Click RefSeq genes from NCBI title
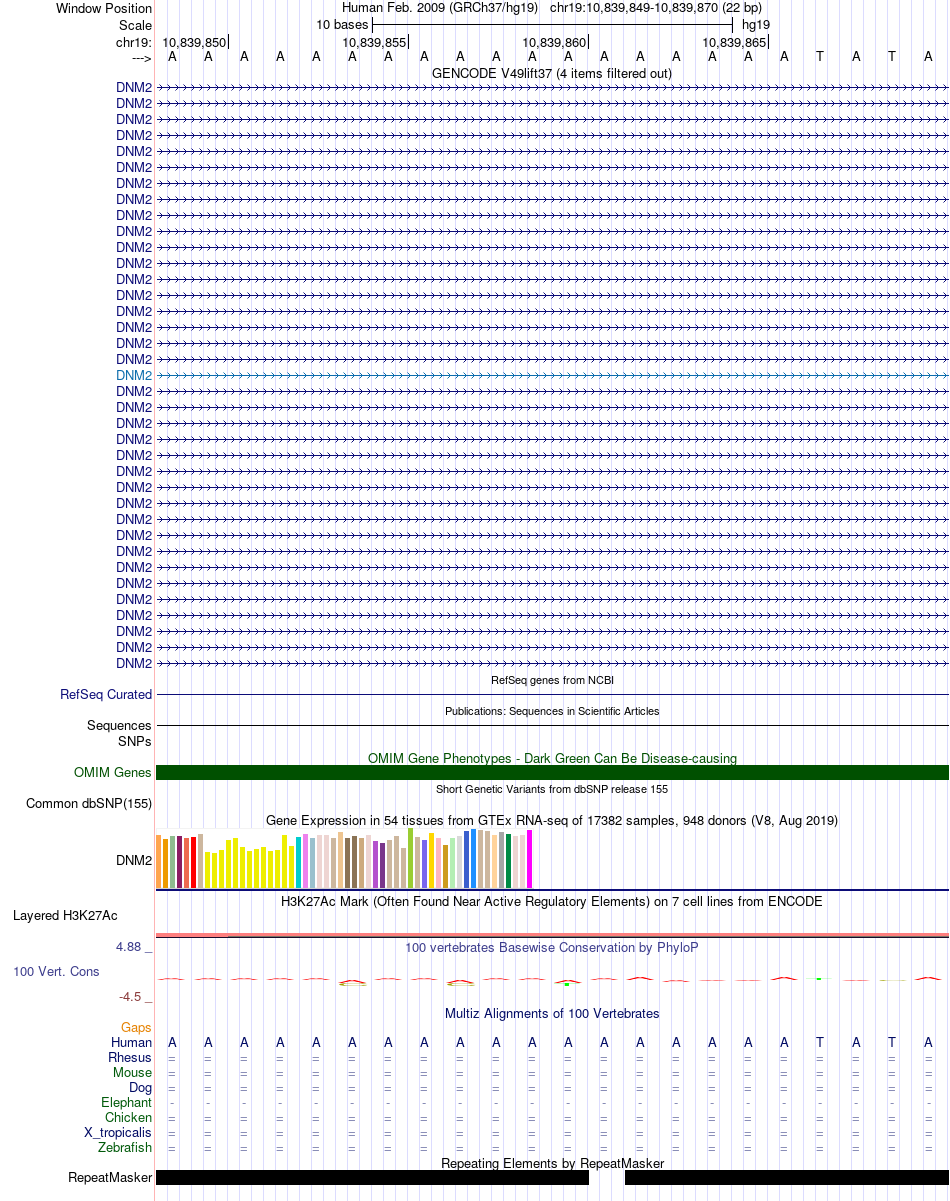The image size is (950, 1201). [x=552, y=680]
